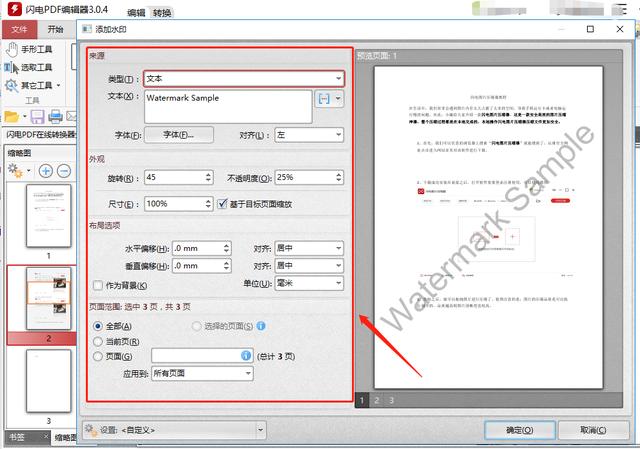Toggle 'scale relative to target page' checkbox

[222, 204]
